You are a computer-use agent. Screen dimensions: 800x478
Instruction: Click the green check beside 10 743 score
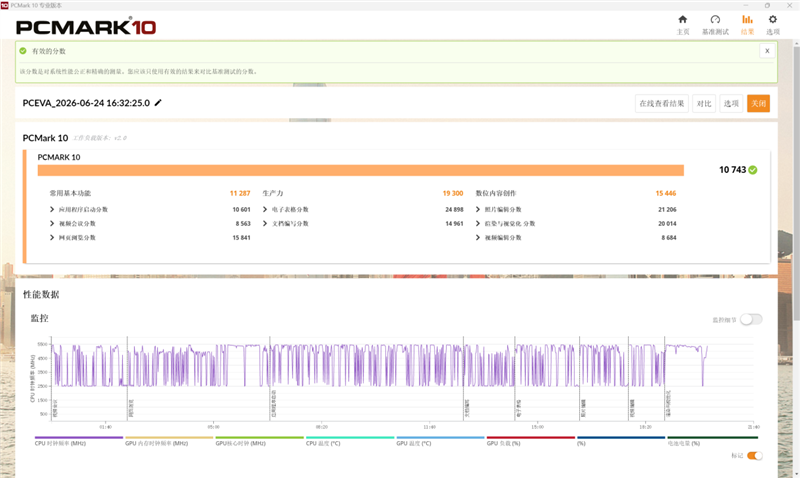click(x=753, y=170)
